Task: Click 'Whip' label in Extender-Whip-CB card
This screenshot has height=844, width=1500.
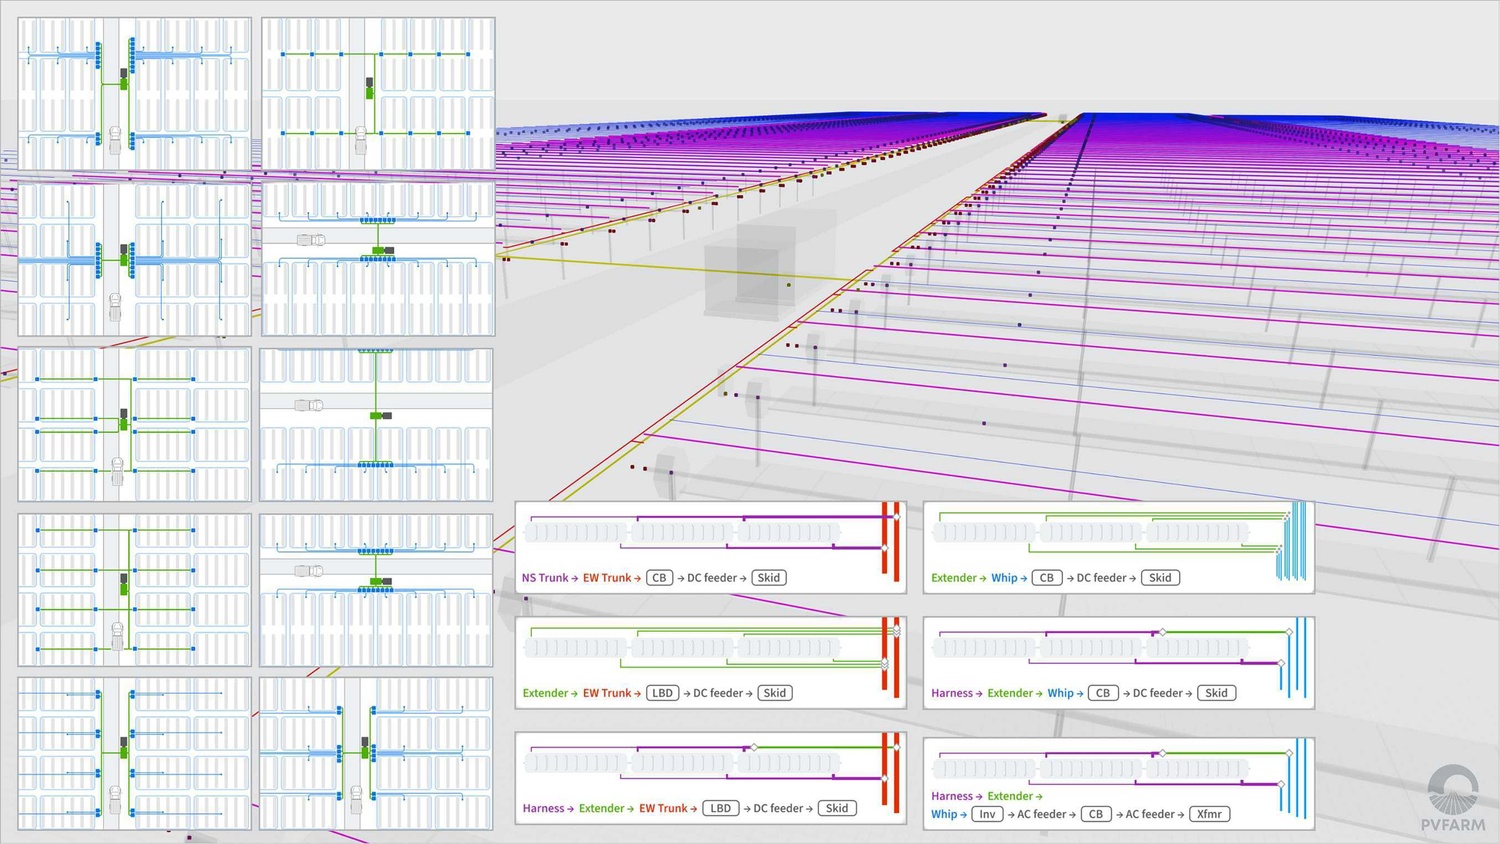Action: [1004, 578]
